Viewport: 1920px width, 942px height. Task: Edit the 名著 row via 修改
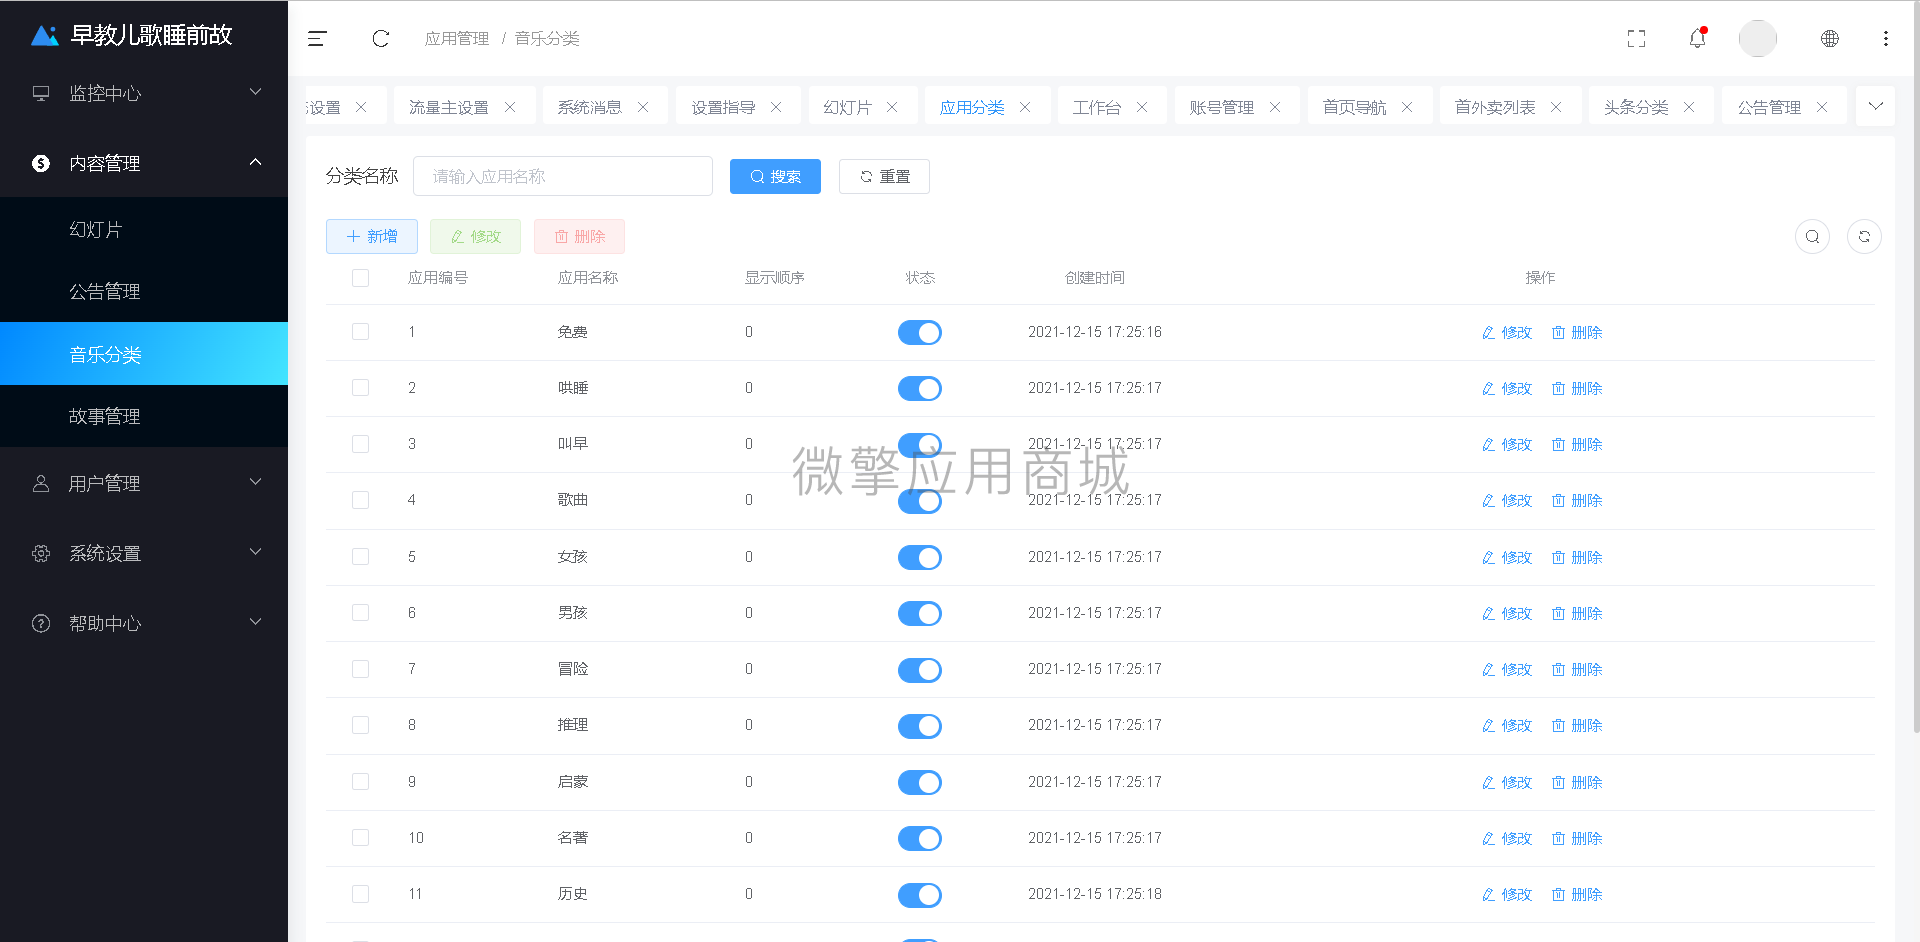[1507, 839]
